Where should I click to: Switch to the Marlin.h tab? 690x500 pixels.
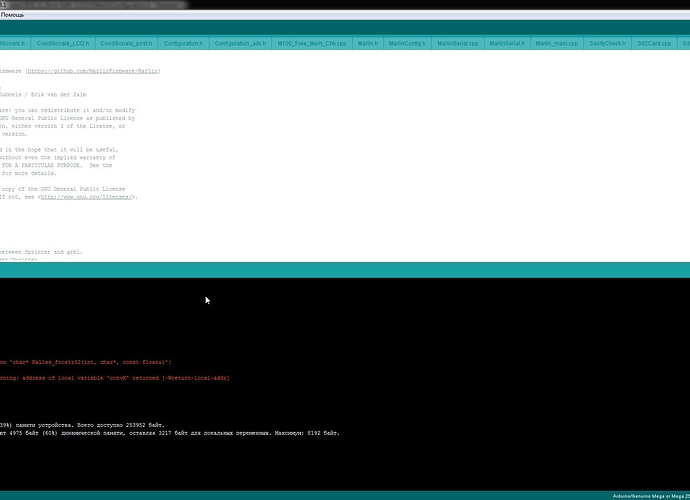367,44
